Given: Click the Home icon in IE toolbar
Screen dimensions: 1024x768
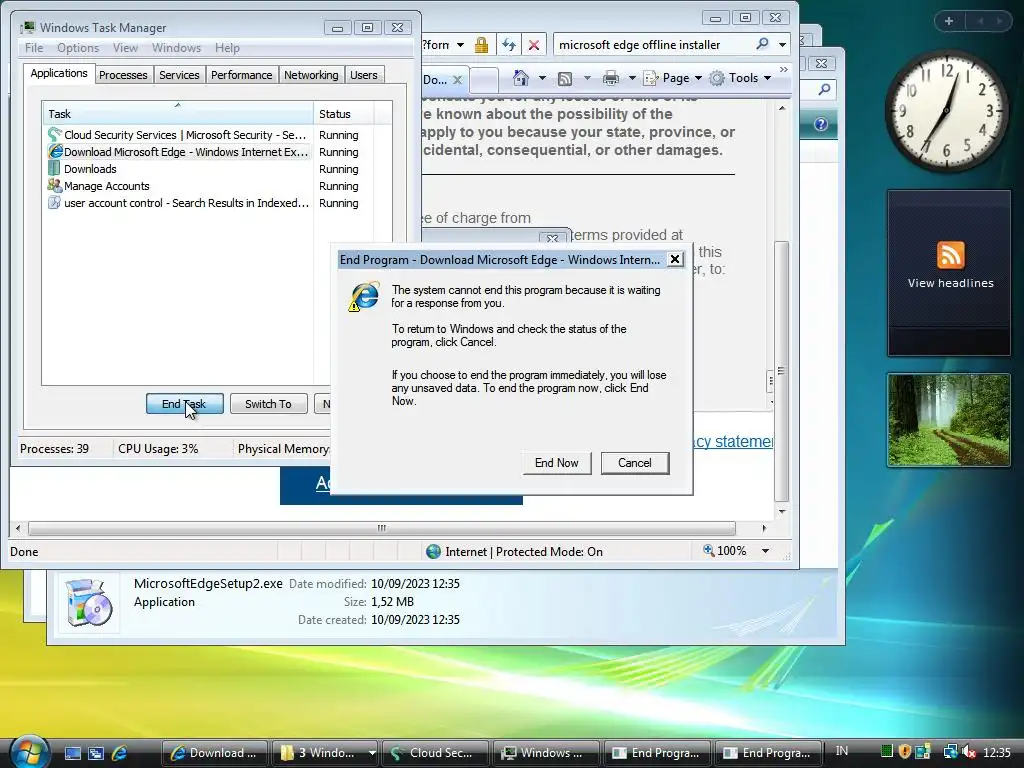Looking at the screenshot, I should click(520, 78).
